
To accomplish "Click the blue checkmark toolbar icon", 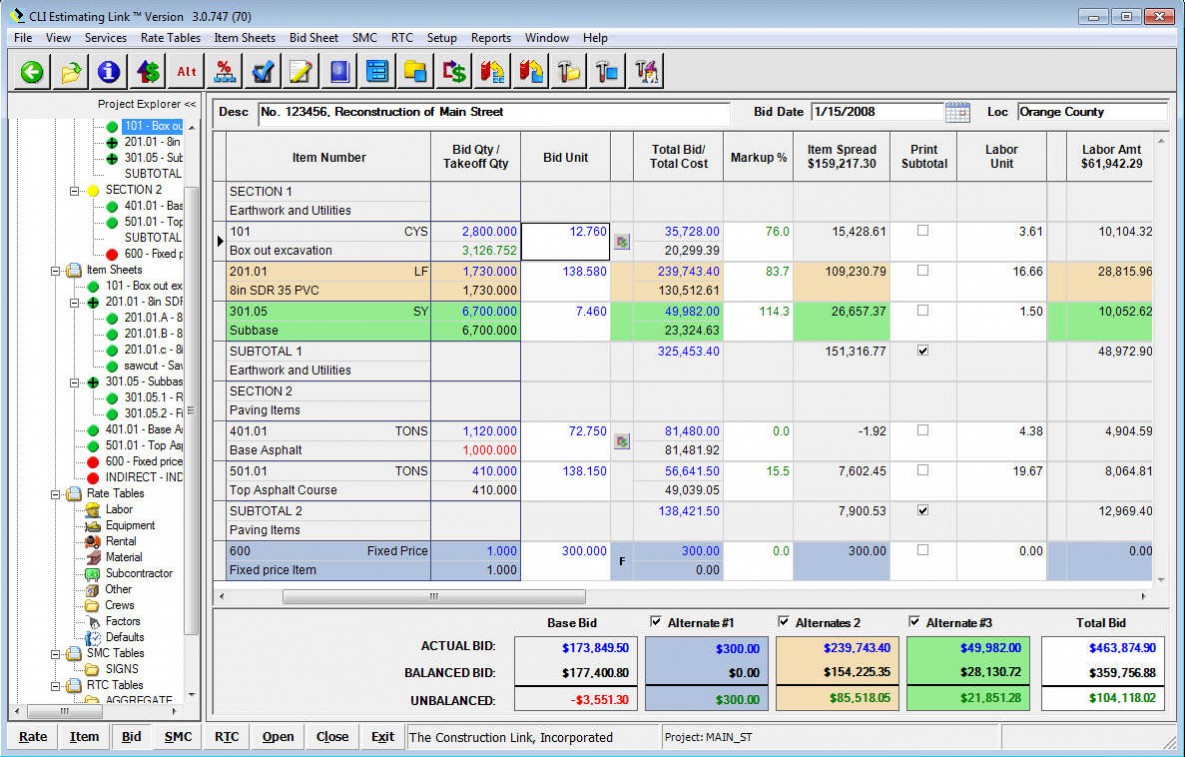I will (x=263, y=72).
